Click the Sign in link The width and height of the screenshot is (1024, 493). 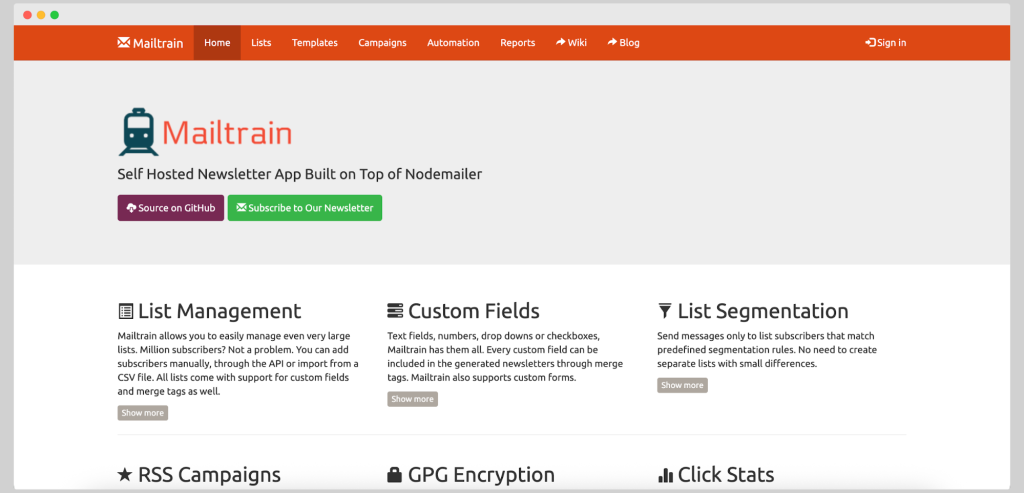point(886,43)
